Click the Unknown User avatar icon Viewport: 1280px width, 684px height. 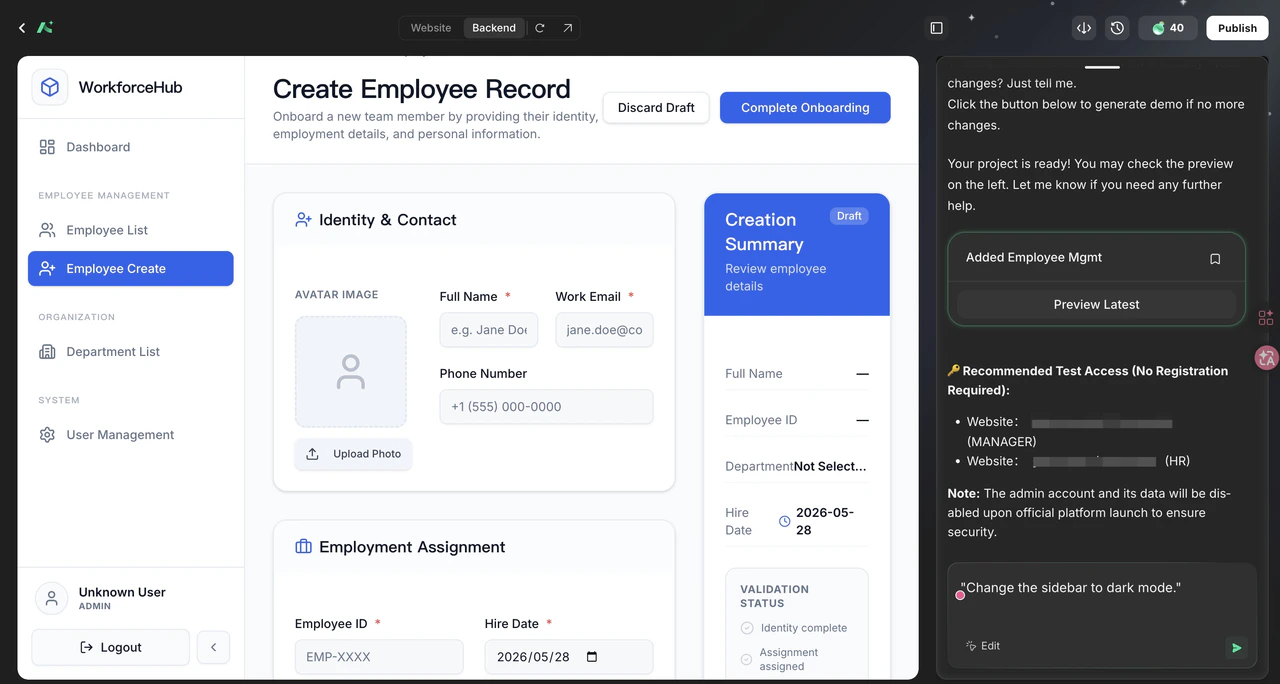pyautogui.click(x=51, y=598)
